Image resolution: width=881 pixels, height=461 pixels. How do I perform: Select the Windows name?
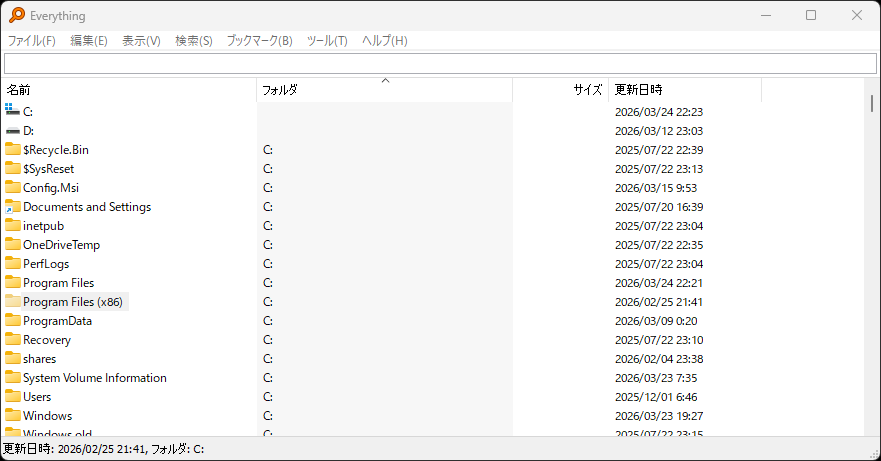click(x=47, y=416)
